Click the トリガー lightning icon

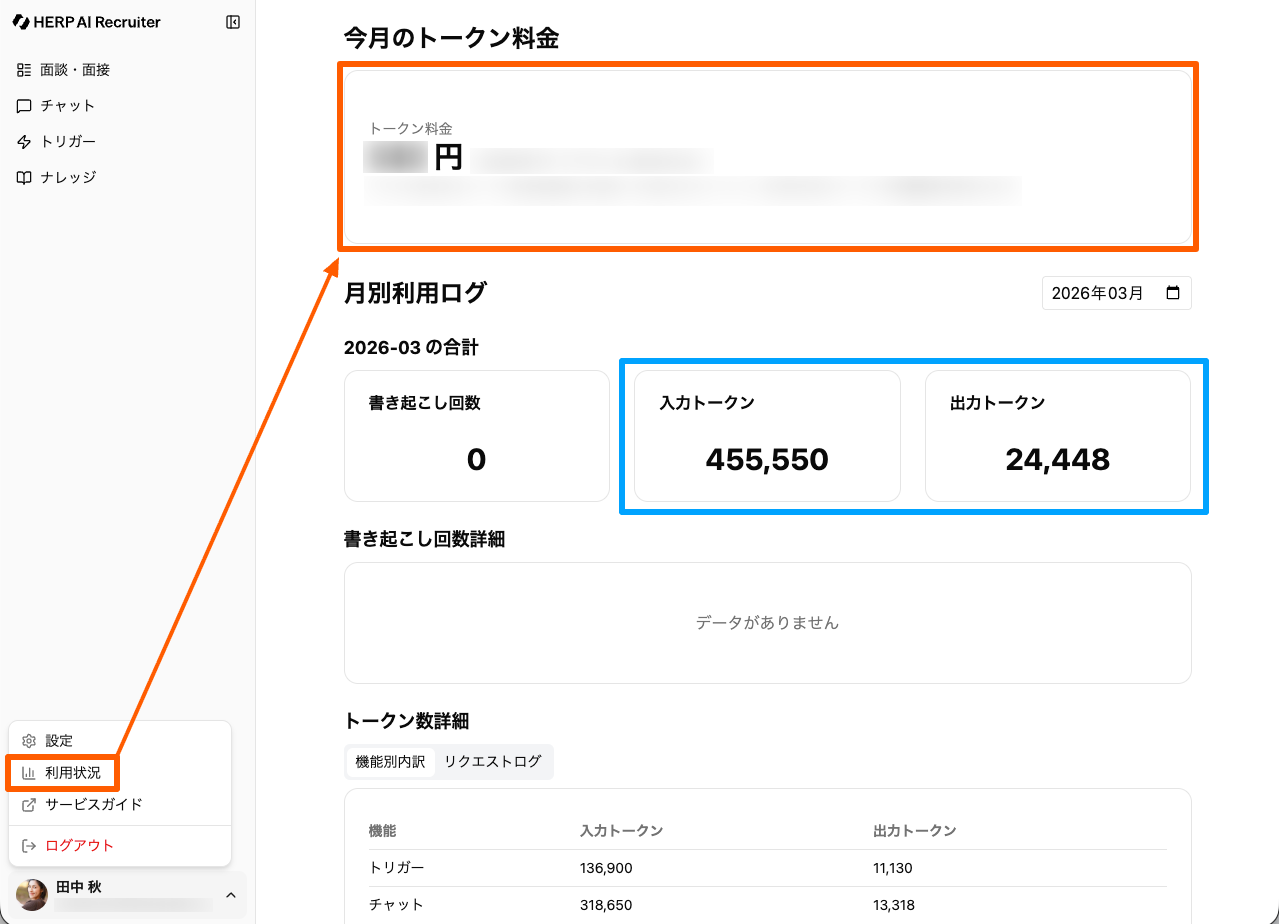[24, 142]
